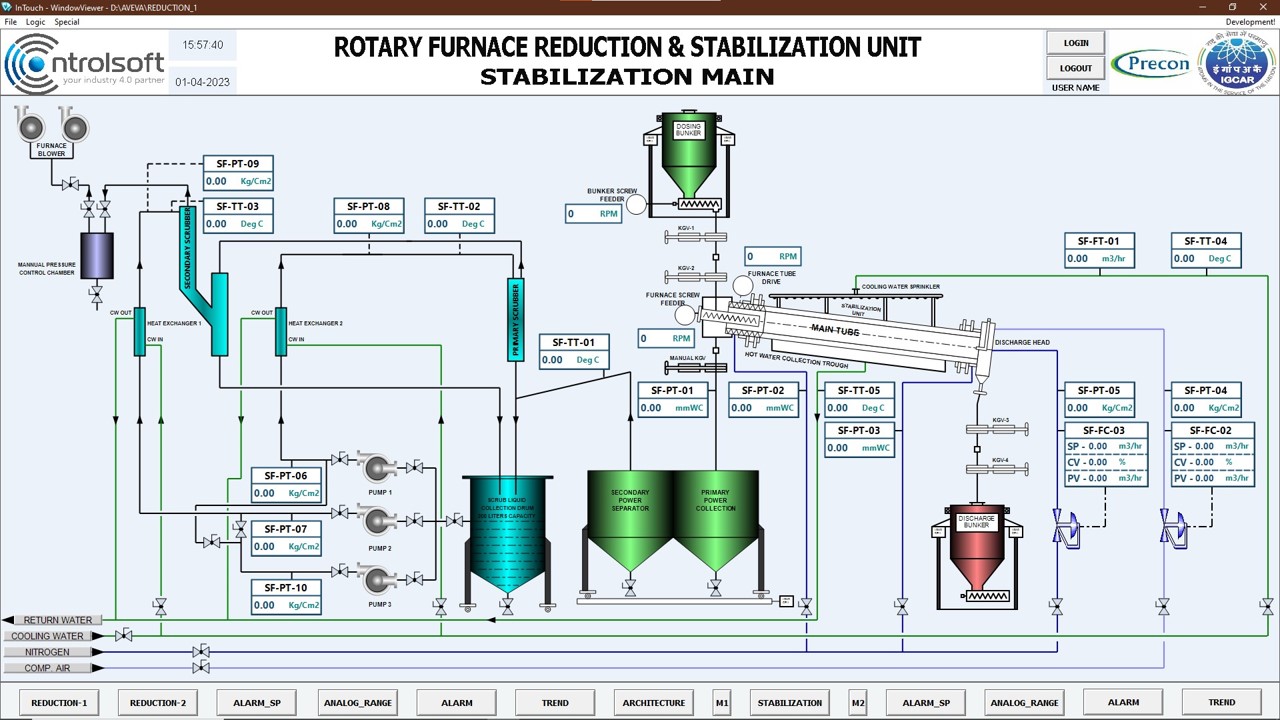Viewport: 1280px width, 720px height.
Task: Click the SP value in SF-FC-03
Action: tap(1104, 446)
